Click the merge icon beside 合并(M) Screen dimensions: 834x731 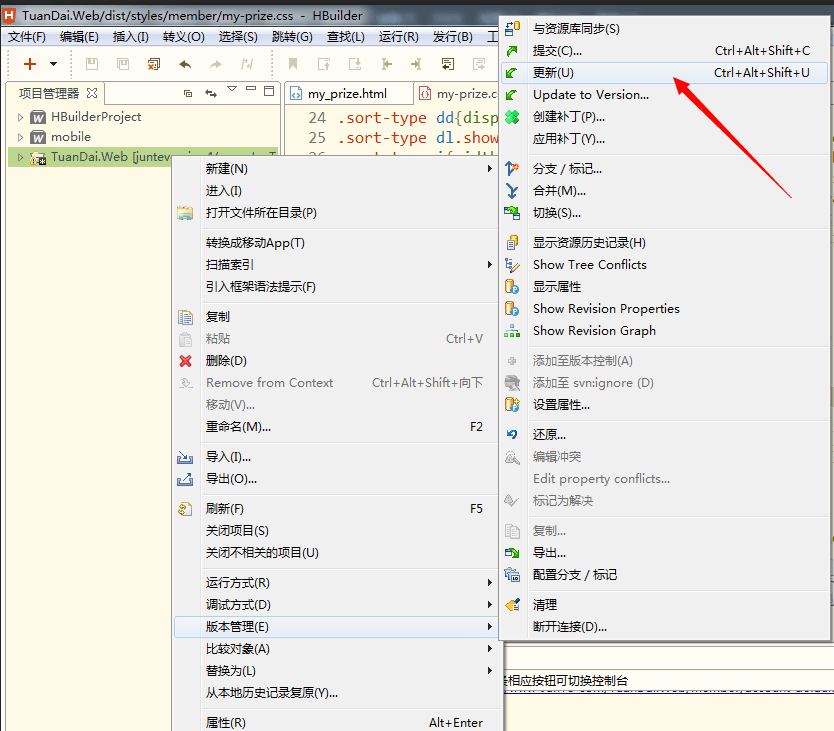(513, 190)
